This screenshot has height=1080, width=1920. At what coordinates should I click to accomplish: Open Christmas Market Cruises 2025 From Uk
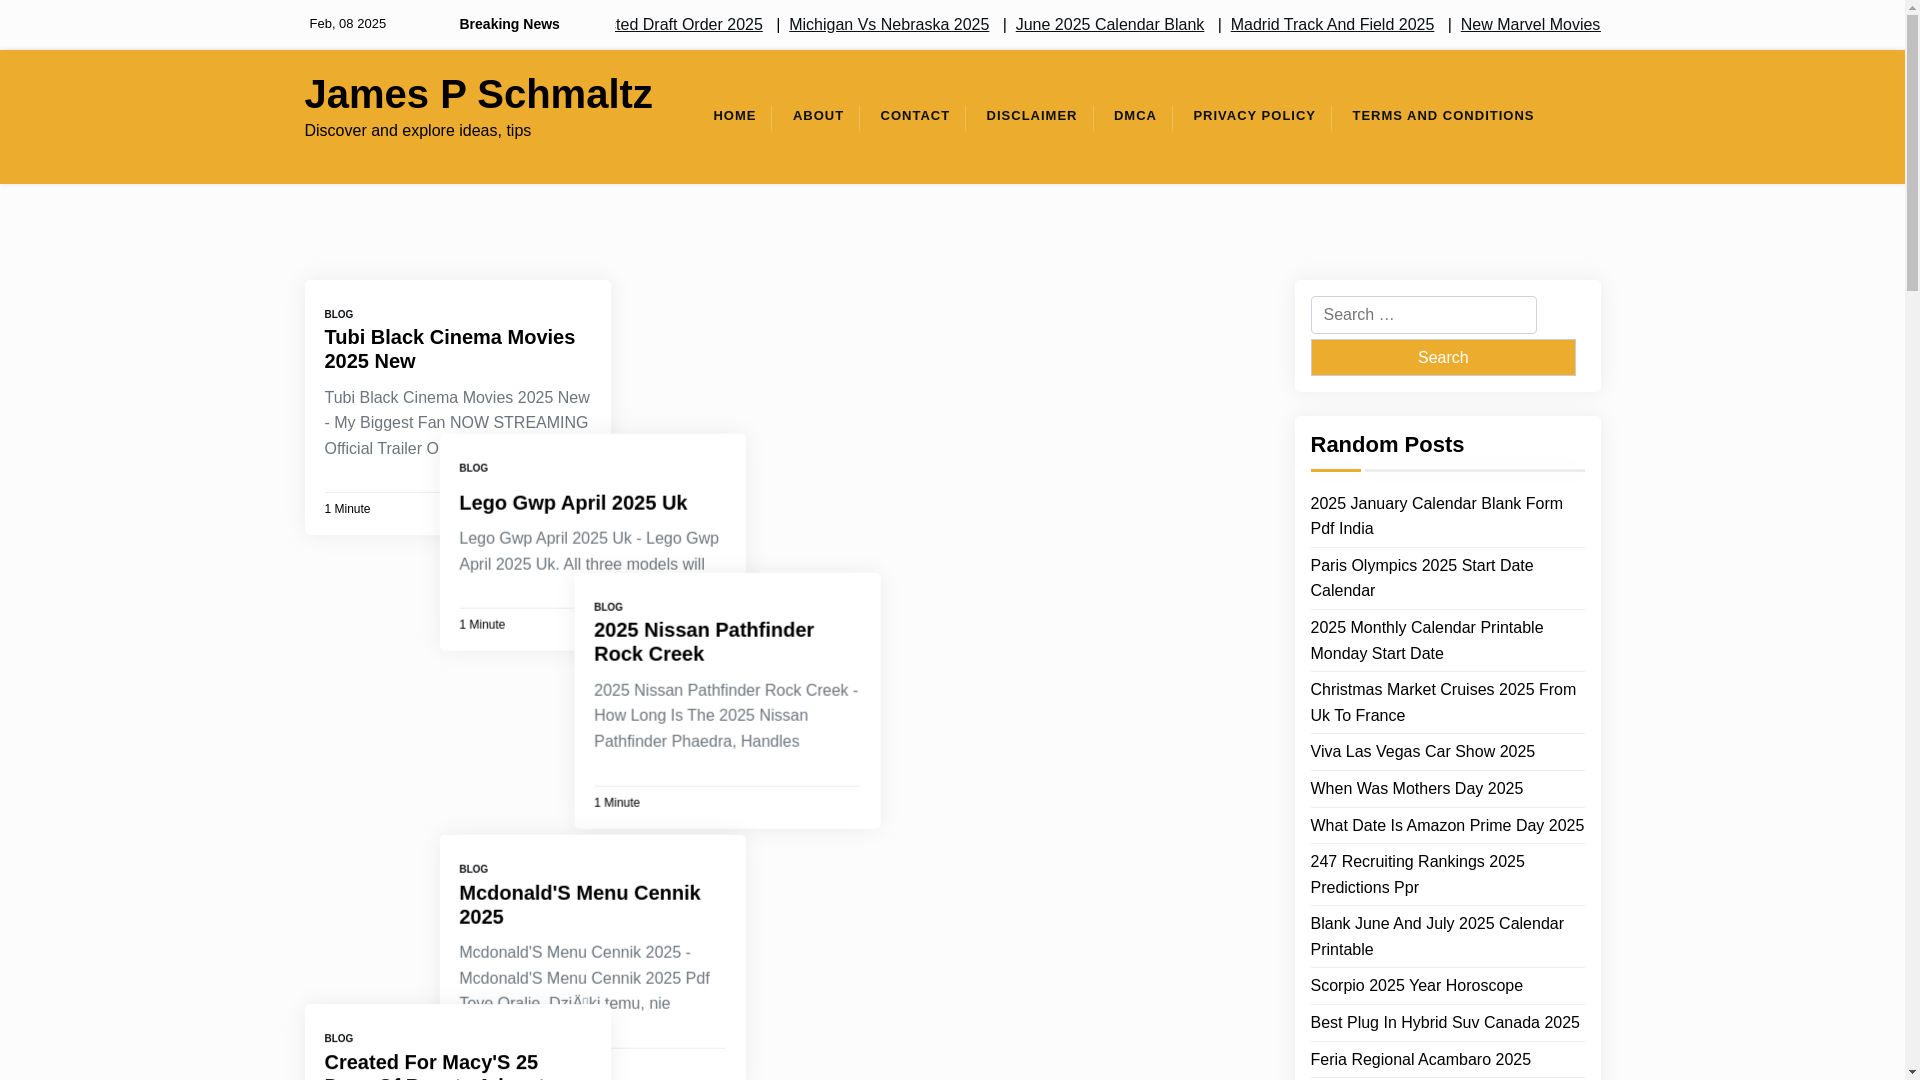pos(1443,702)
